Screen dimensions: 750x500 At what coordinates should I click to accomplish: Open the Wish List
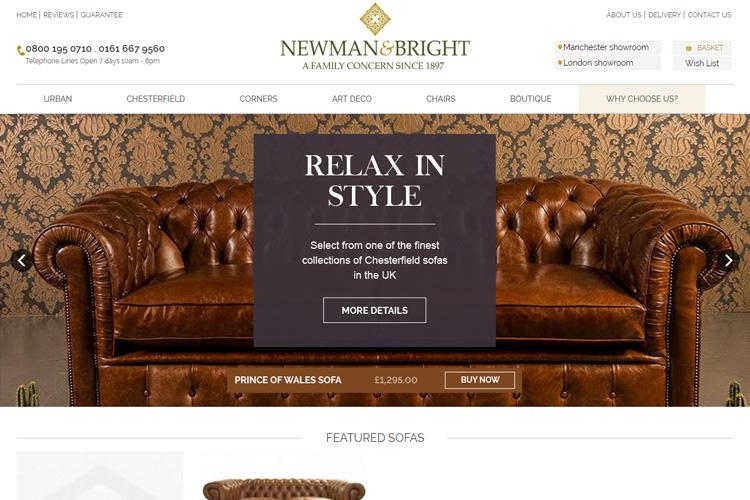(702, 63)
